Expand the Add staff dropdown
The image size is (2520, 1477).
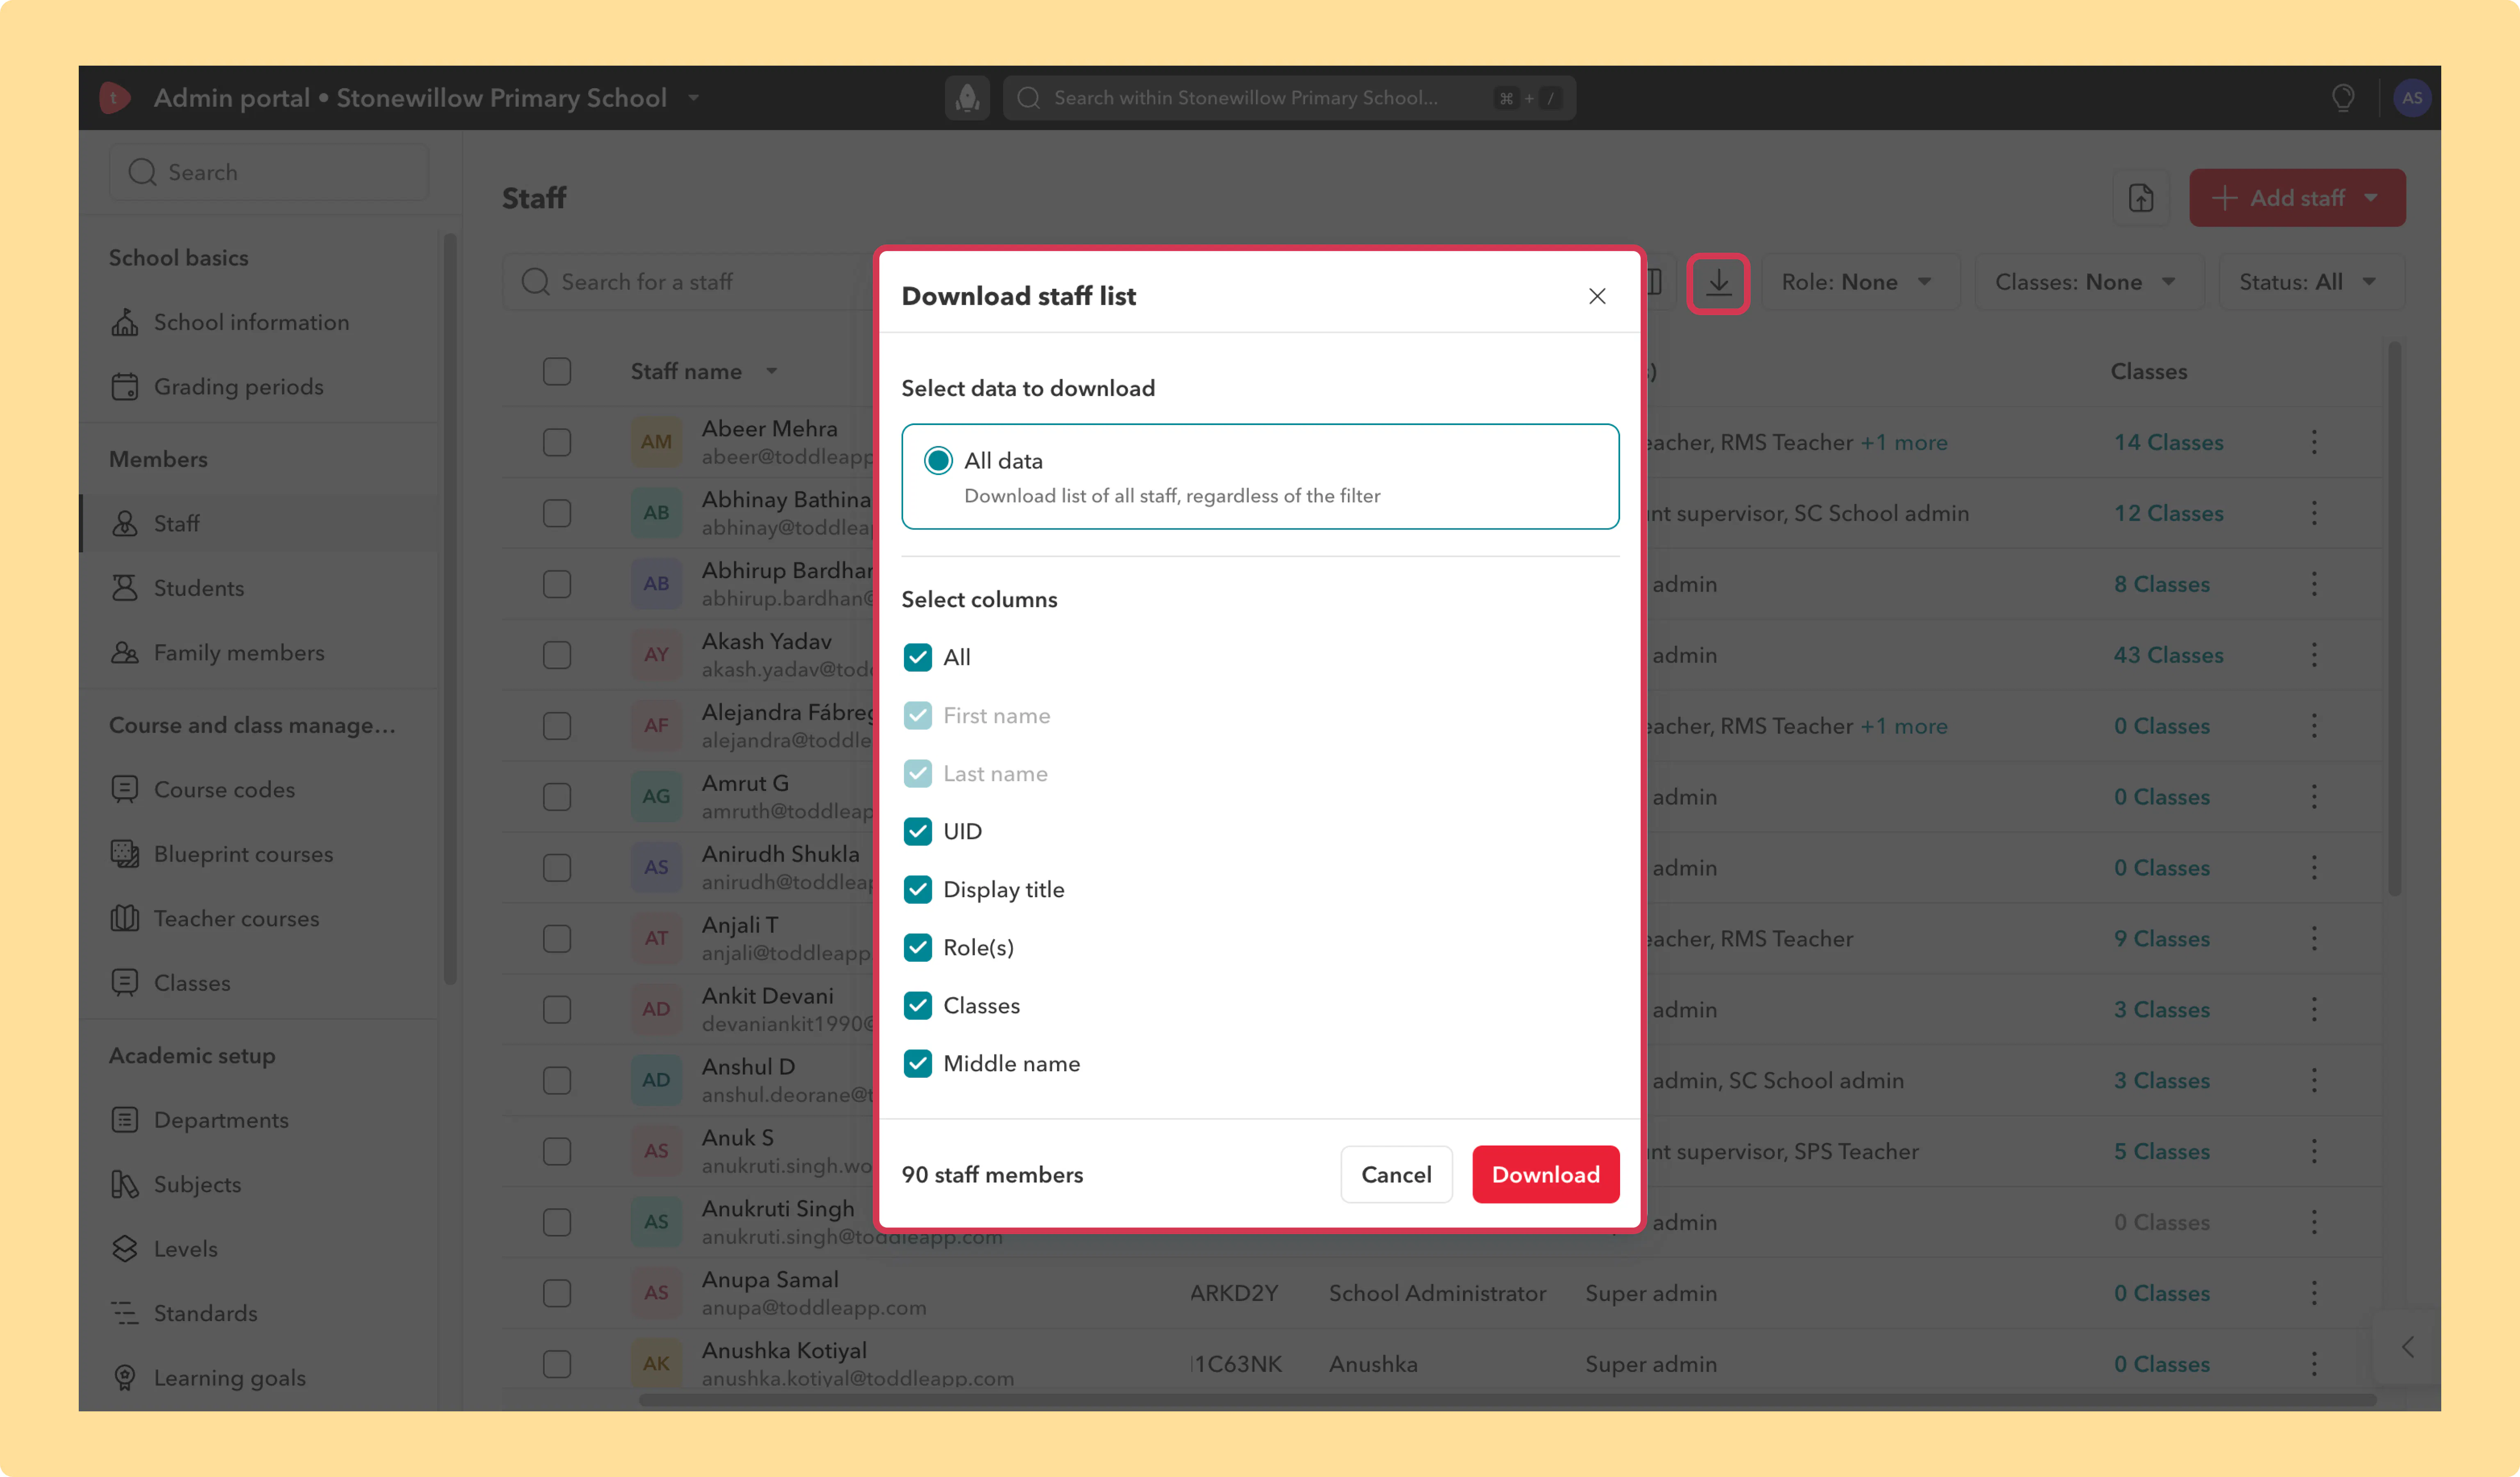pyautogui.click(x=2371, y=198)
